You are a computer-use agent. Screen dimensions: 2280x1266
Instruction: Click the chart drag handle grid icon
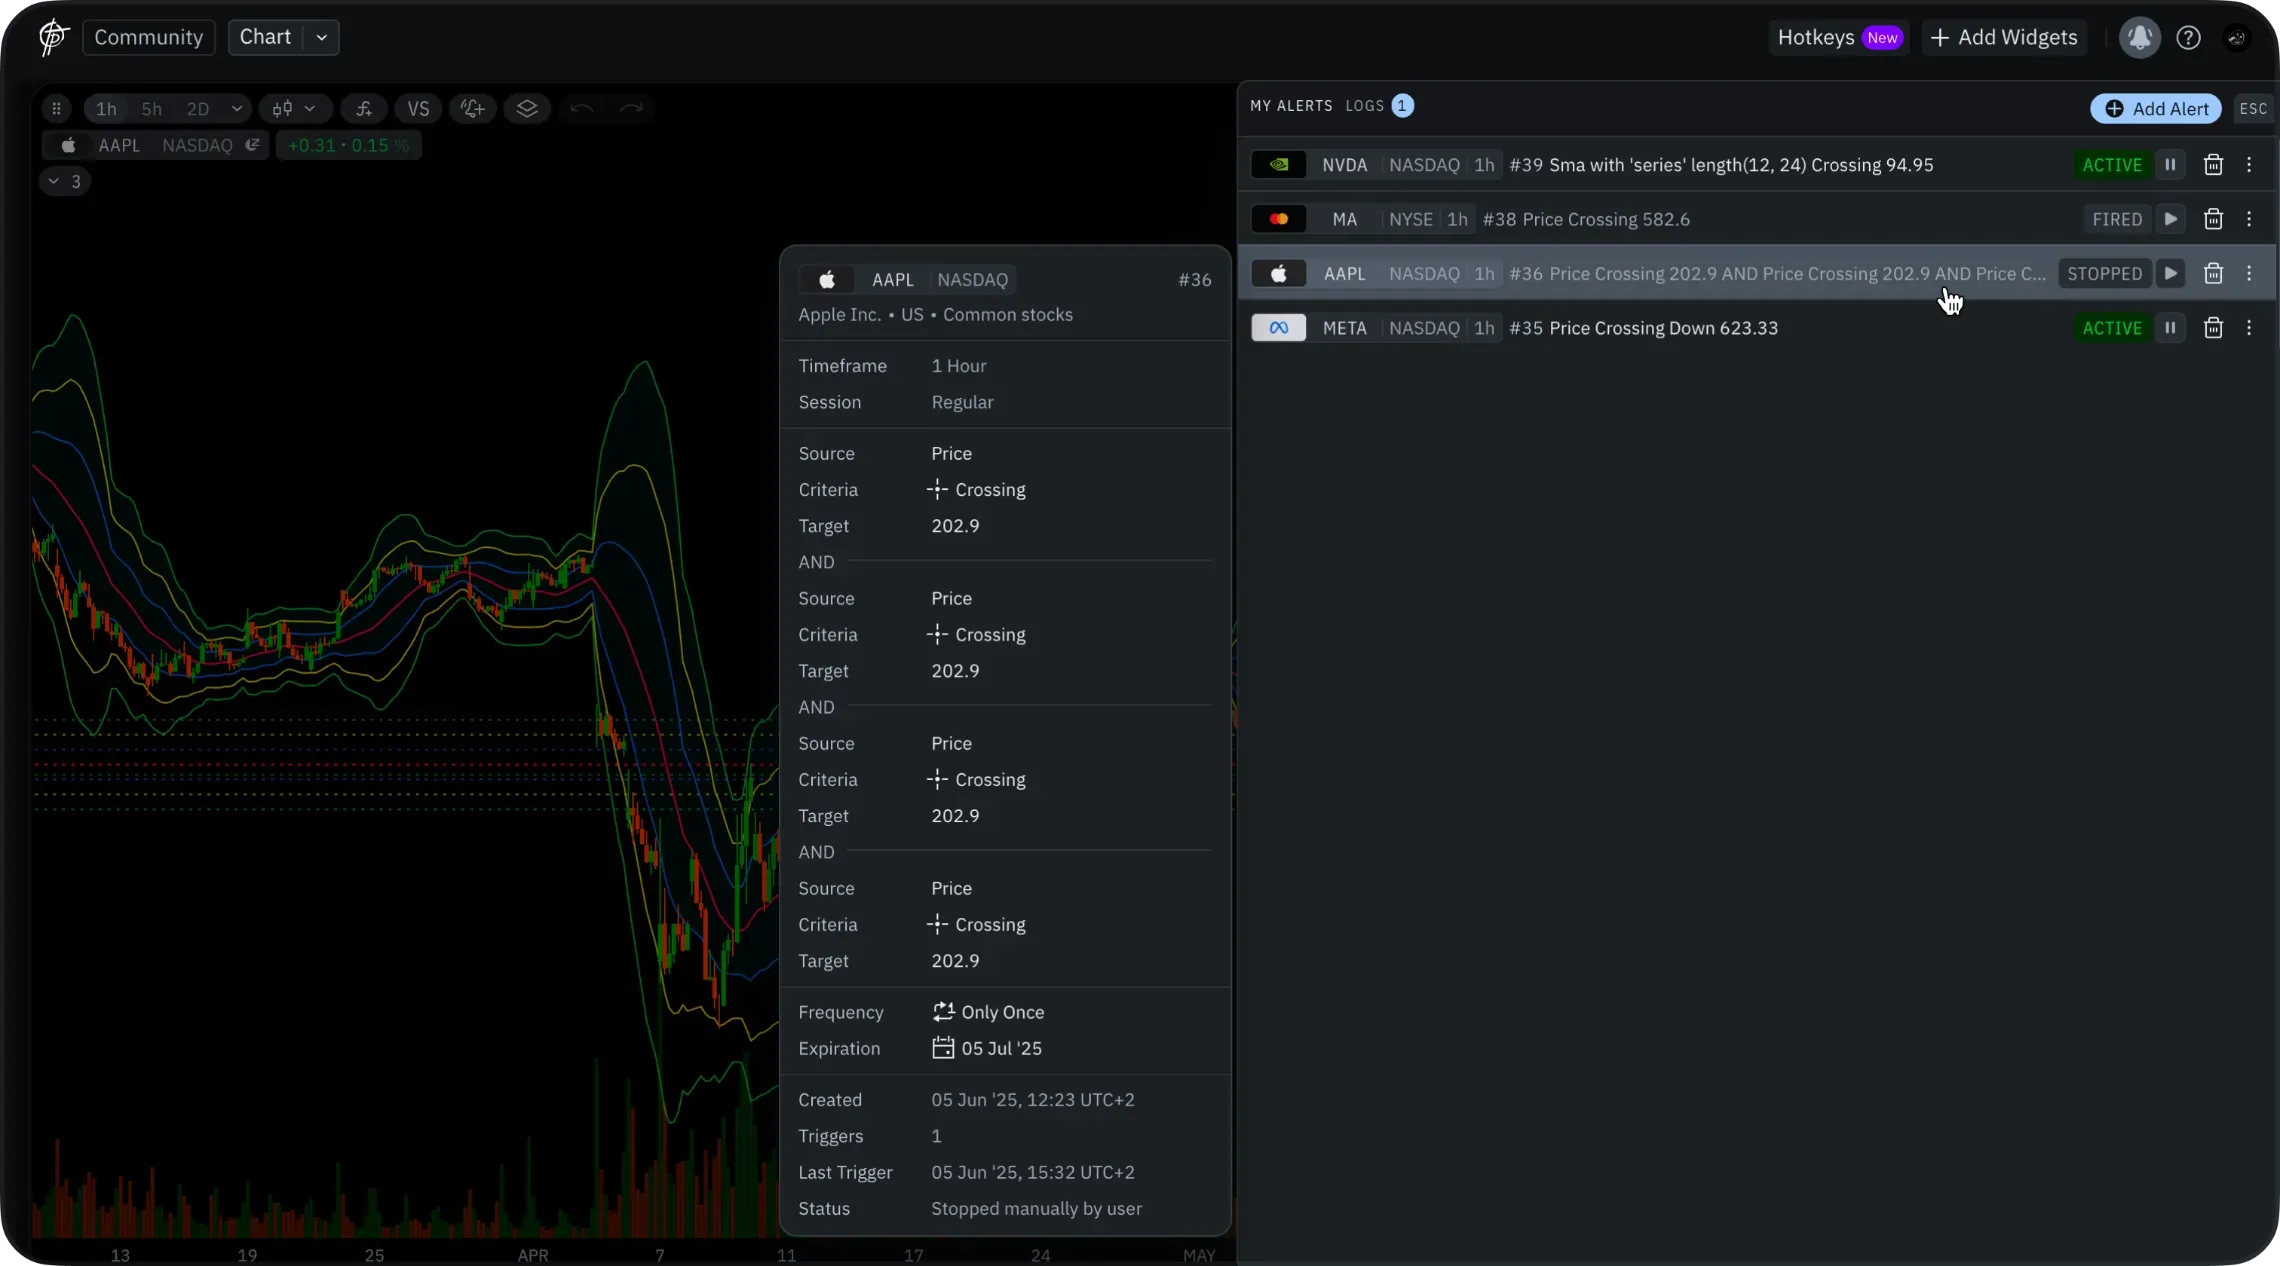click(57, 108)
